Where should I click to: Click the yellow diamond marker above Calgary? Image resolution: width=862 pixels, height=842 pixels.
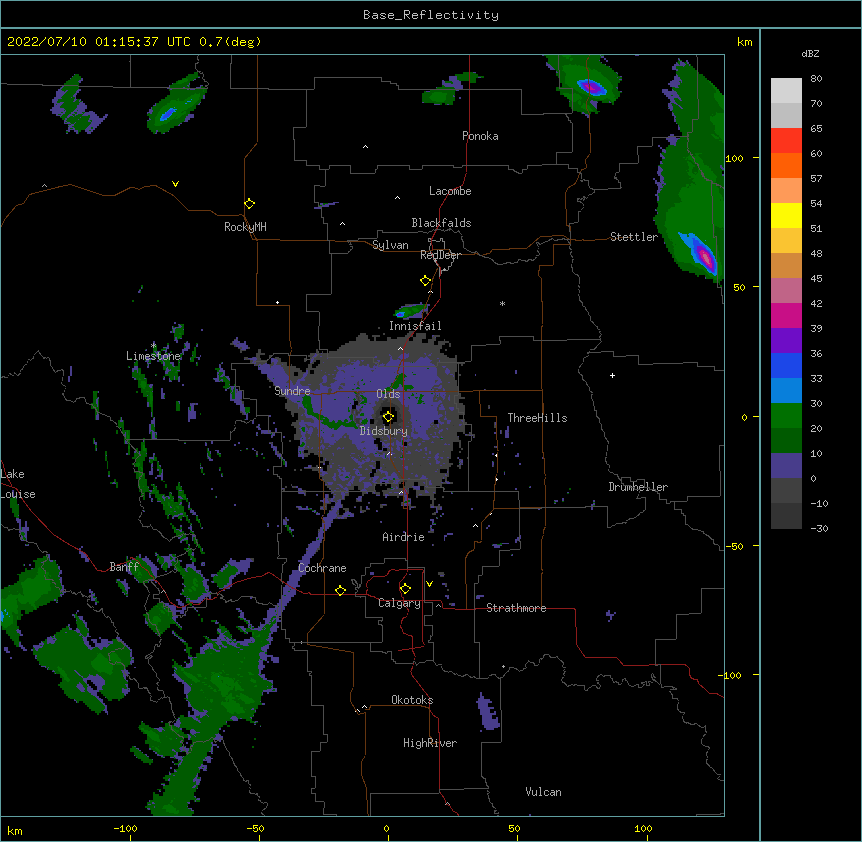(405, 589)
